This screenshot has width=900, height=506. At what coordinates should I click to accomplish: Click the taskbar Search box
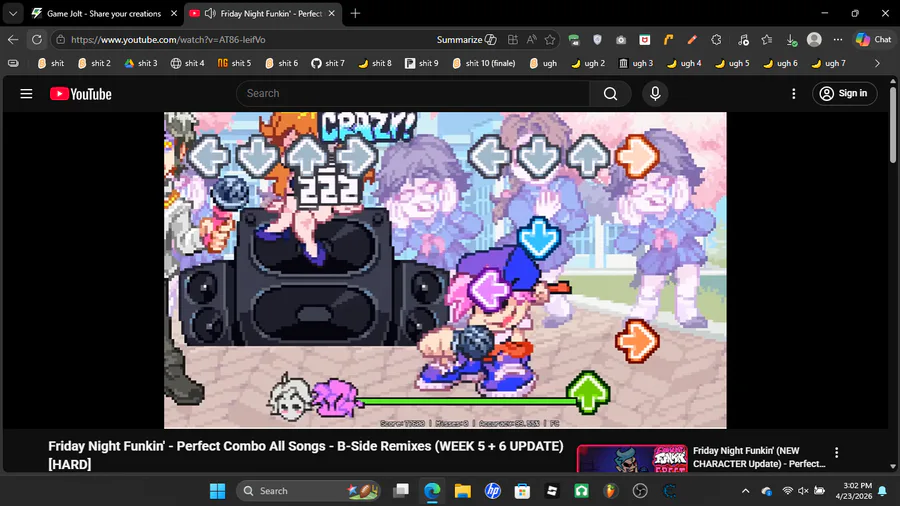click(x=309, y=491)
